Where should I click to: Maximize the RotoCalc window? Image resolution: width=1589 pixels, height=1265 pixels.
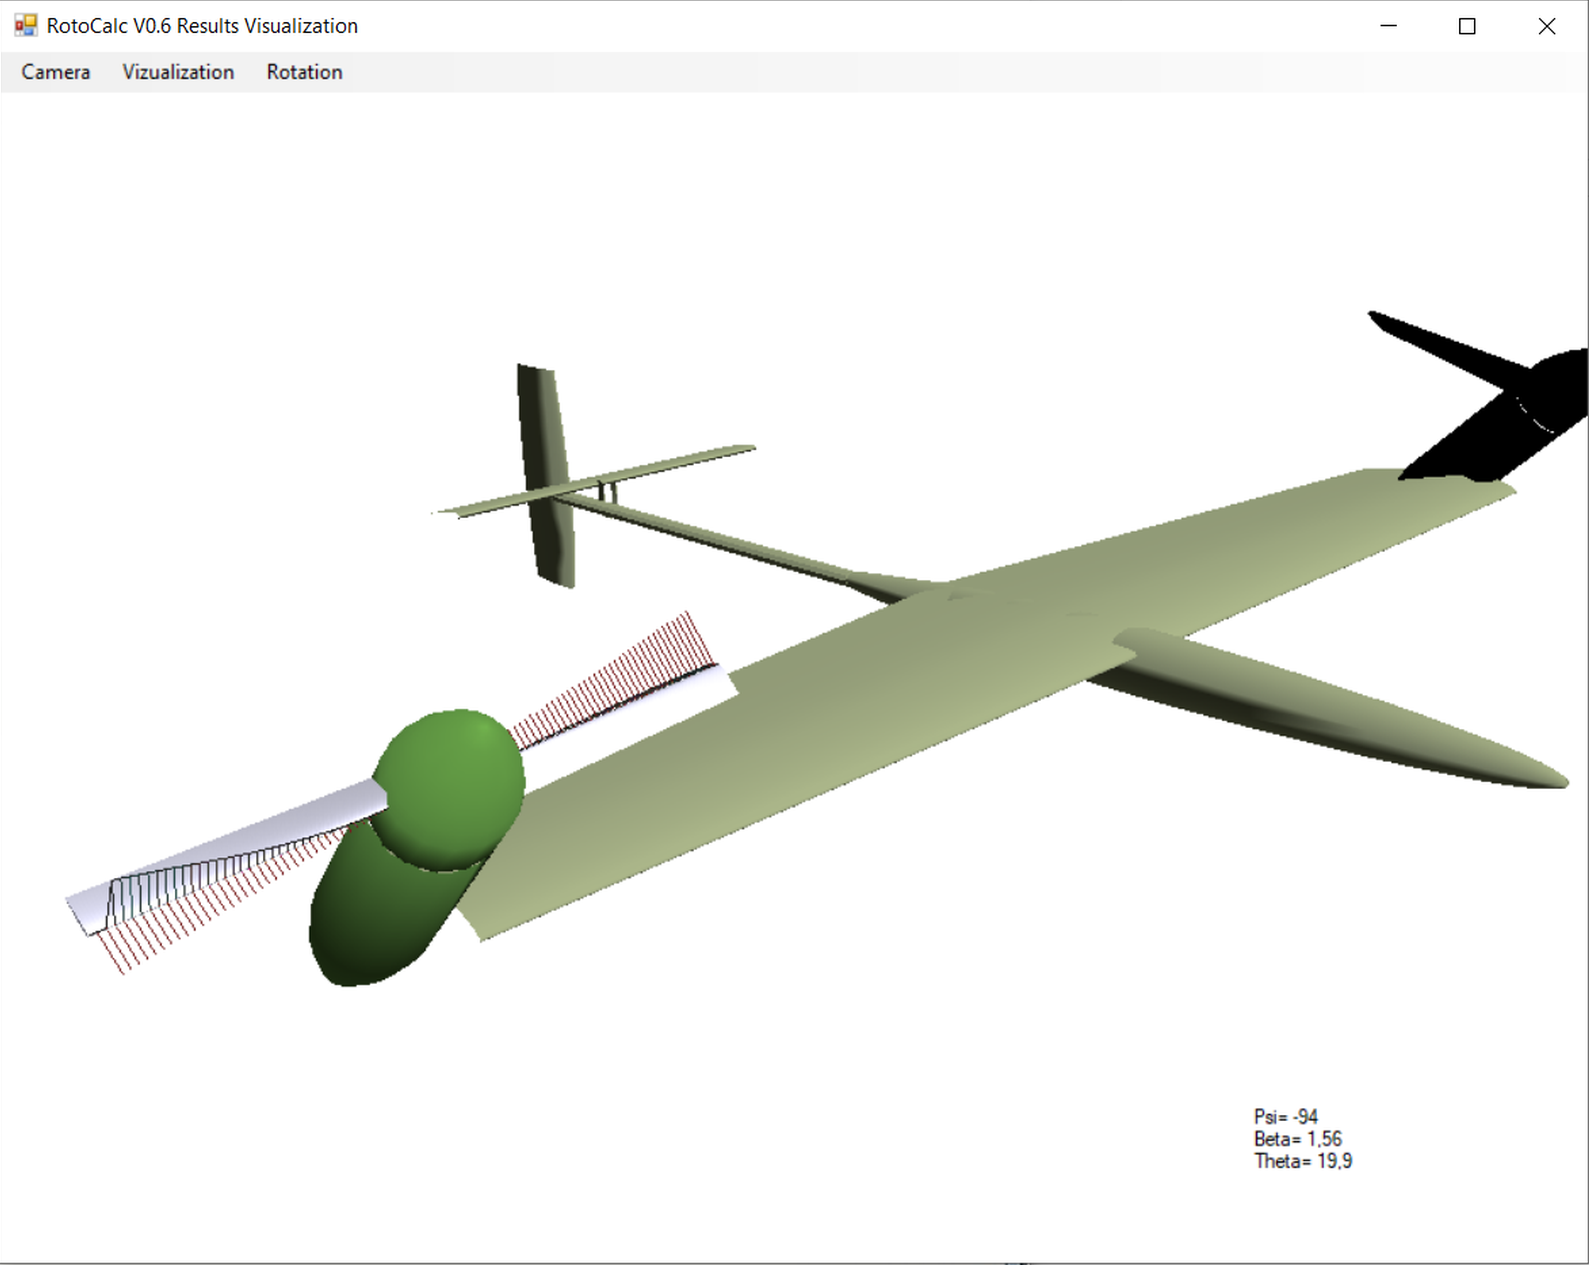pyautogui.click(x=1467, y=26)
